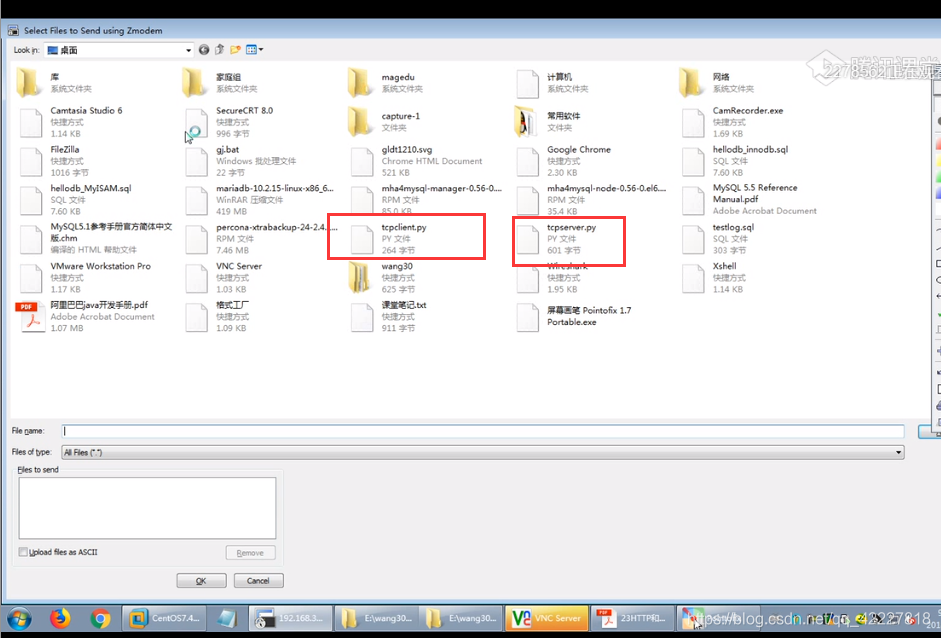This screenshot has height=638, width=941.
Task: Select the Xshell shortcut
Action: 712,277
